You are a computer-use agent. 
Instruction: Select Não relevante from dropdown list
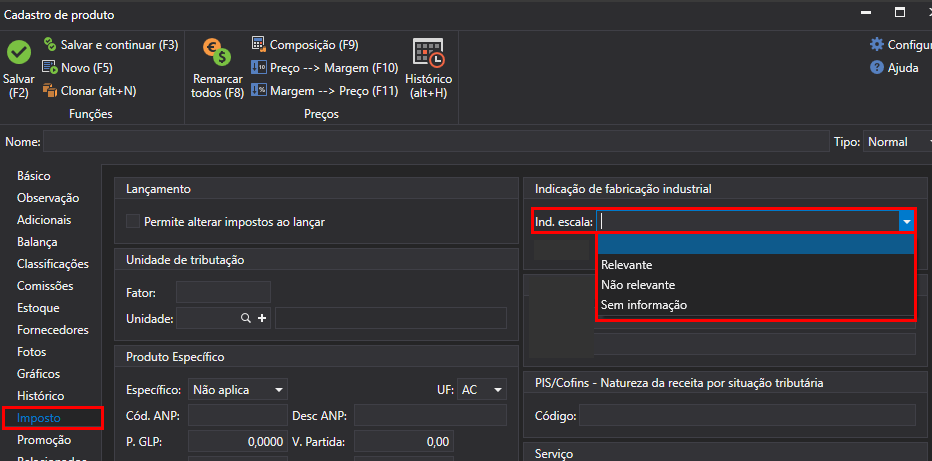coord(638,285)
